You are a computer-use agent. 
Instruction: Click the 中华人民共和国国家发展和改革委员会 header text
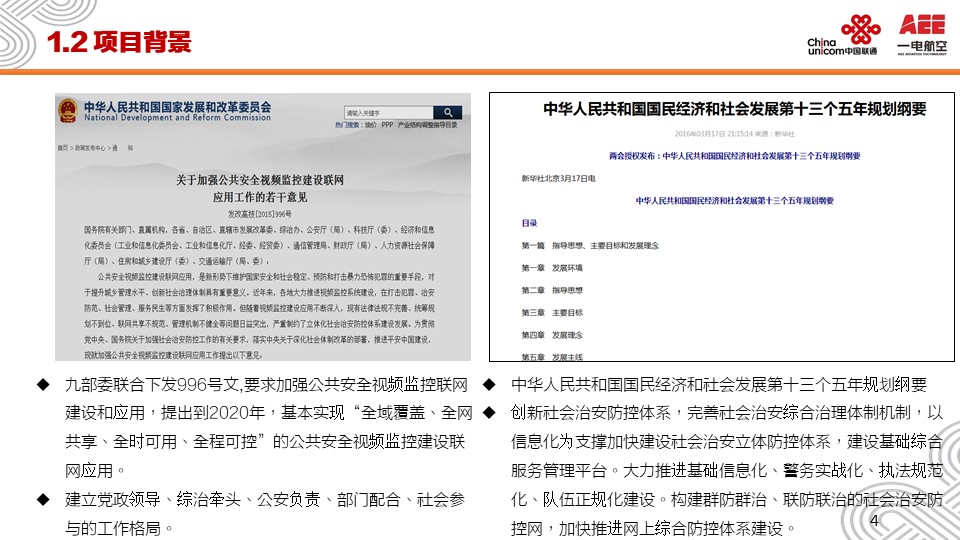[x=178, y=107]
